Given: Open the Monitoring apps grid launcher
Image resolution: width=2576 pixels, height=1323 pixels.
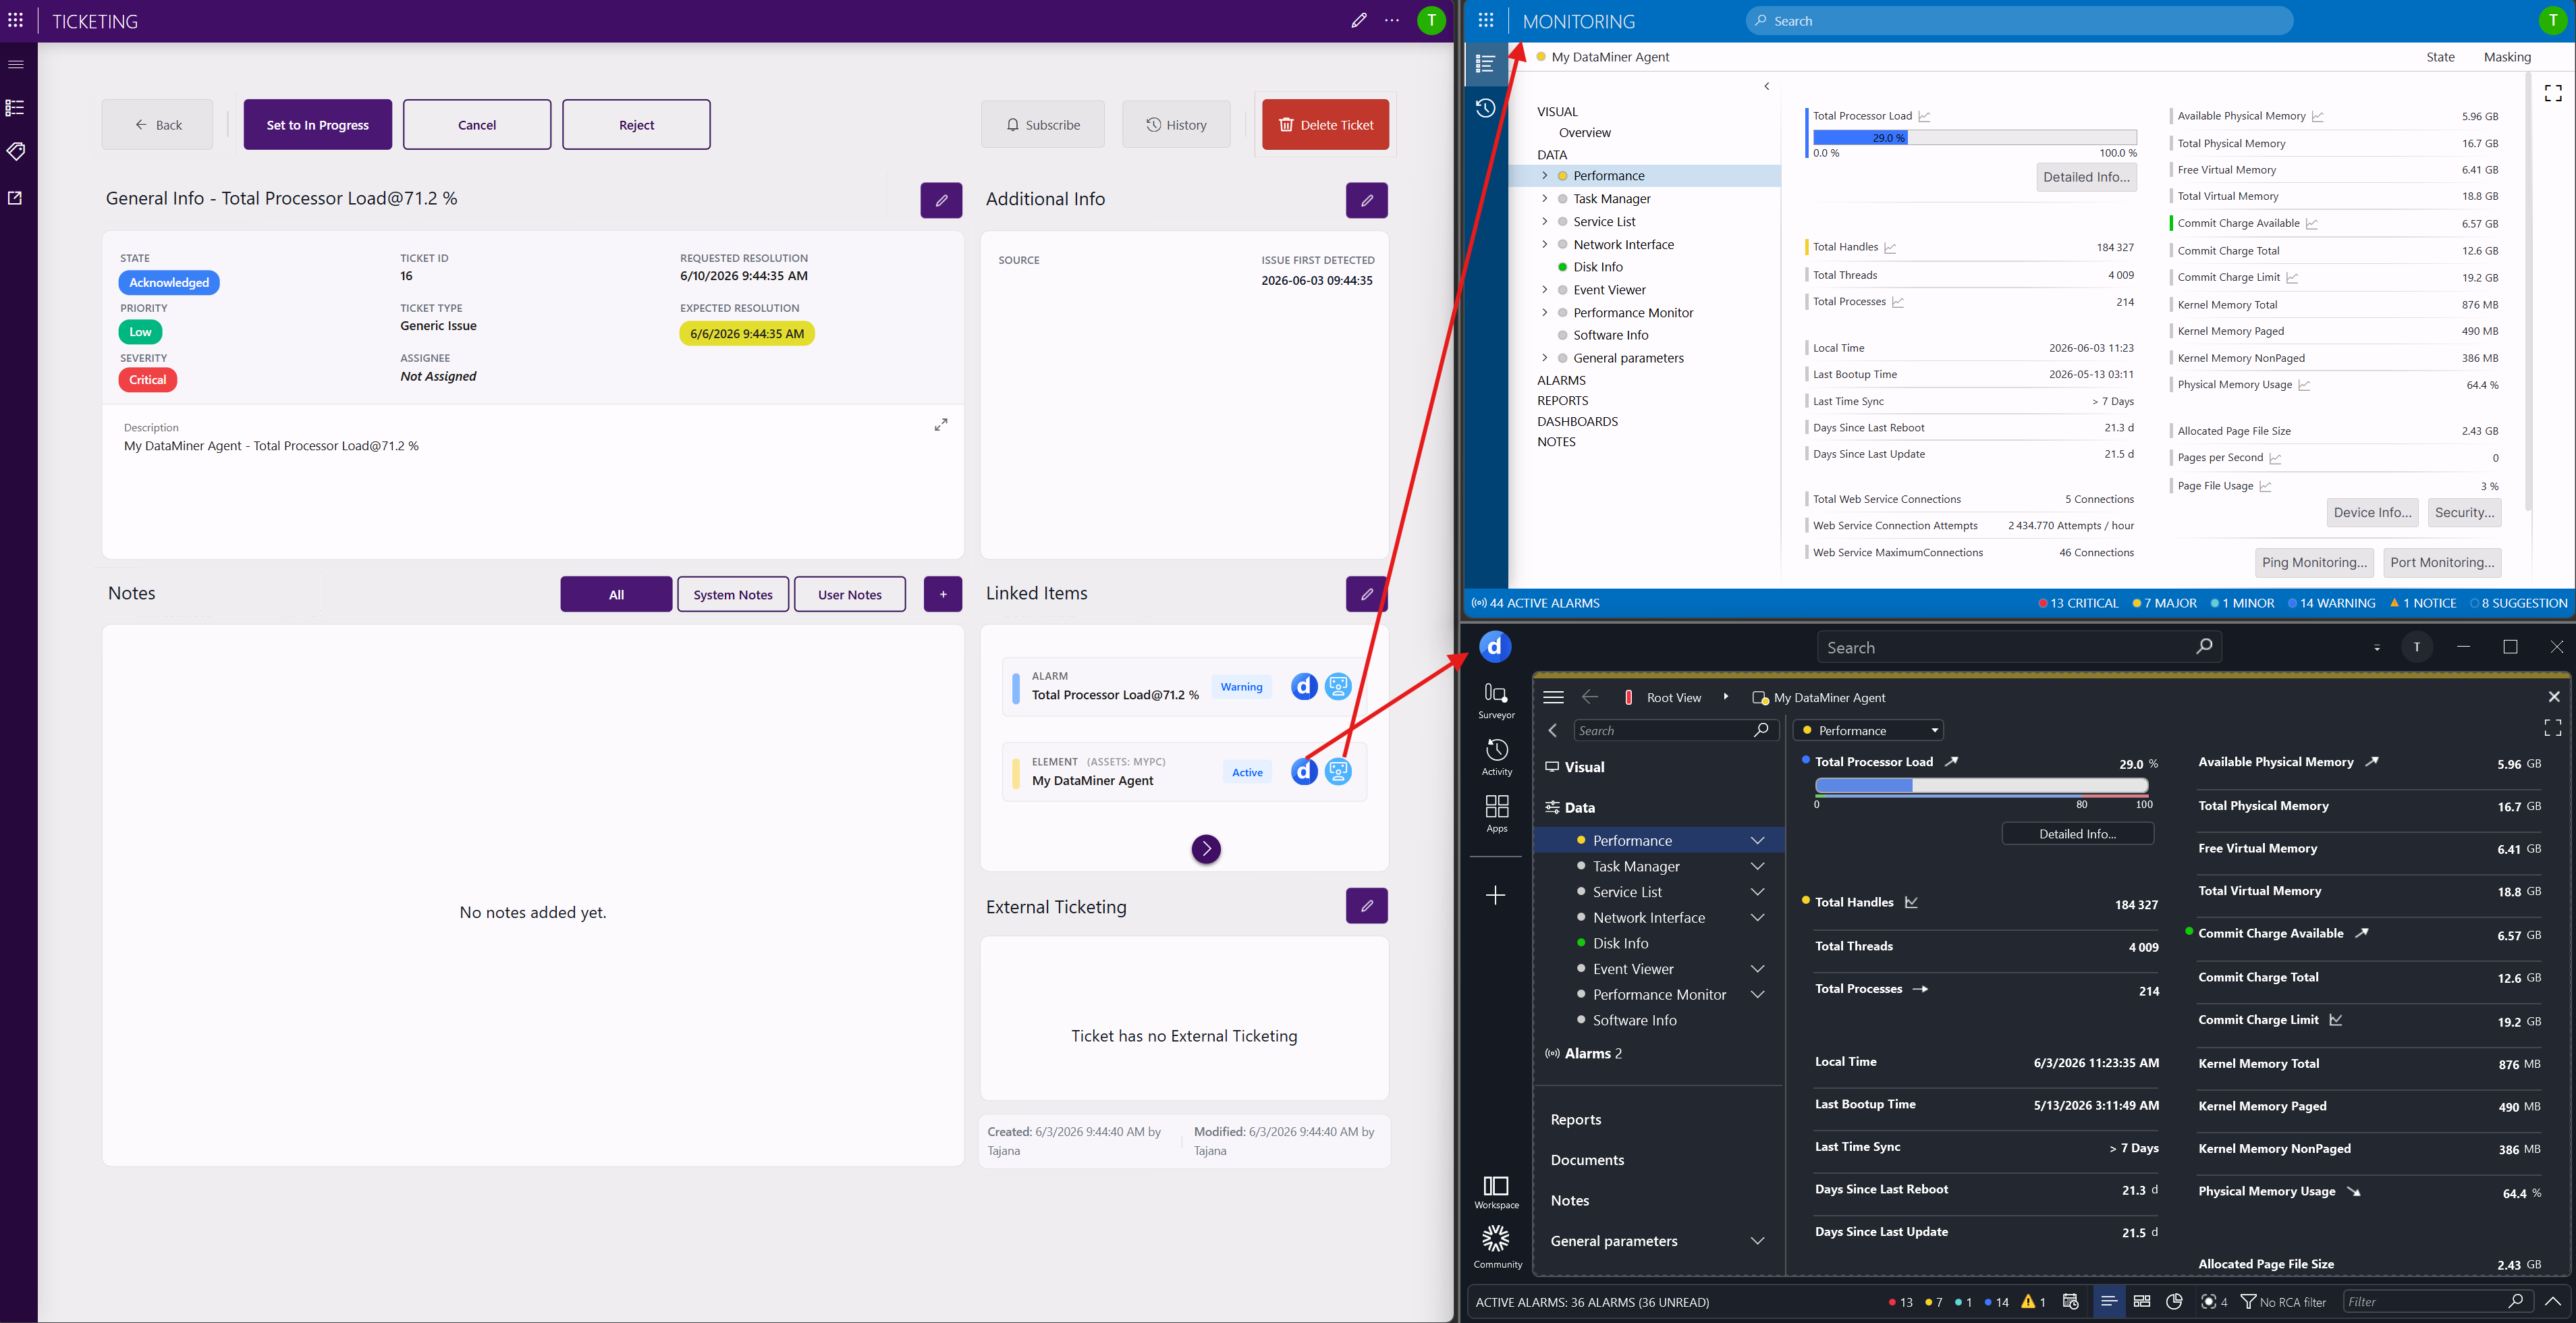Looking at the screenshot, I should pyautogui.click(x=1486, y=20).
